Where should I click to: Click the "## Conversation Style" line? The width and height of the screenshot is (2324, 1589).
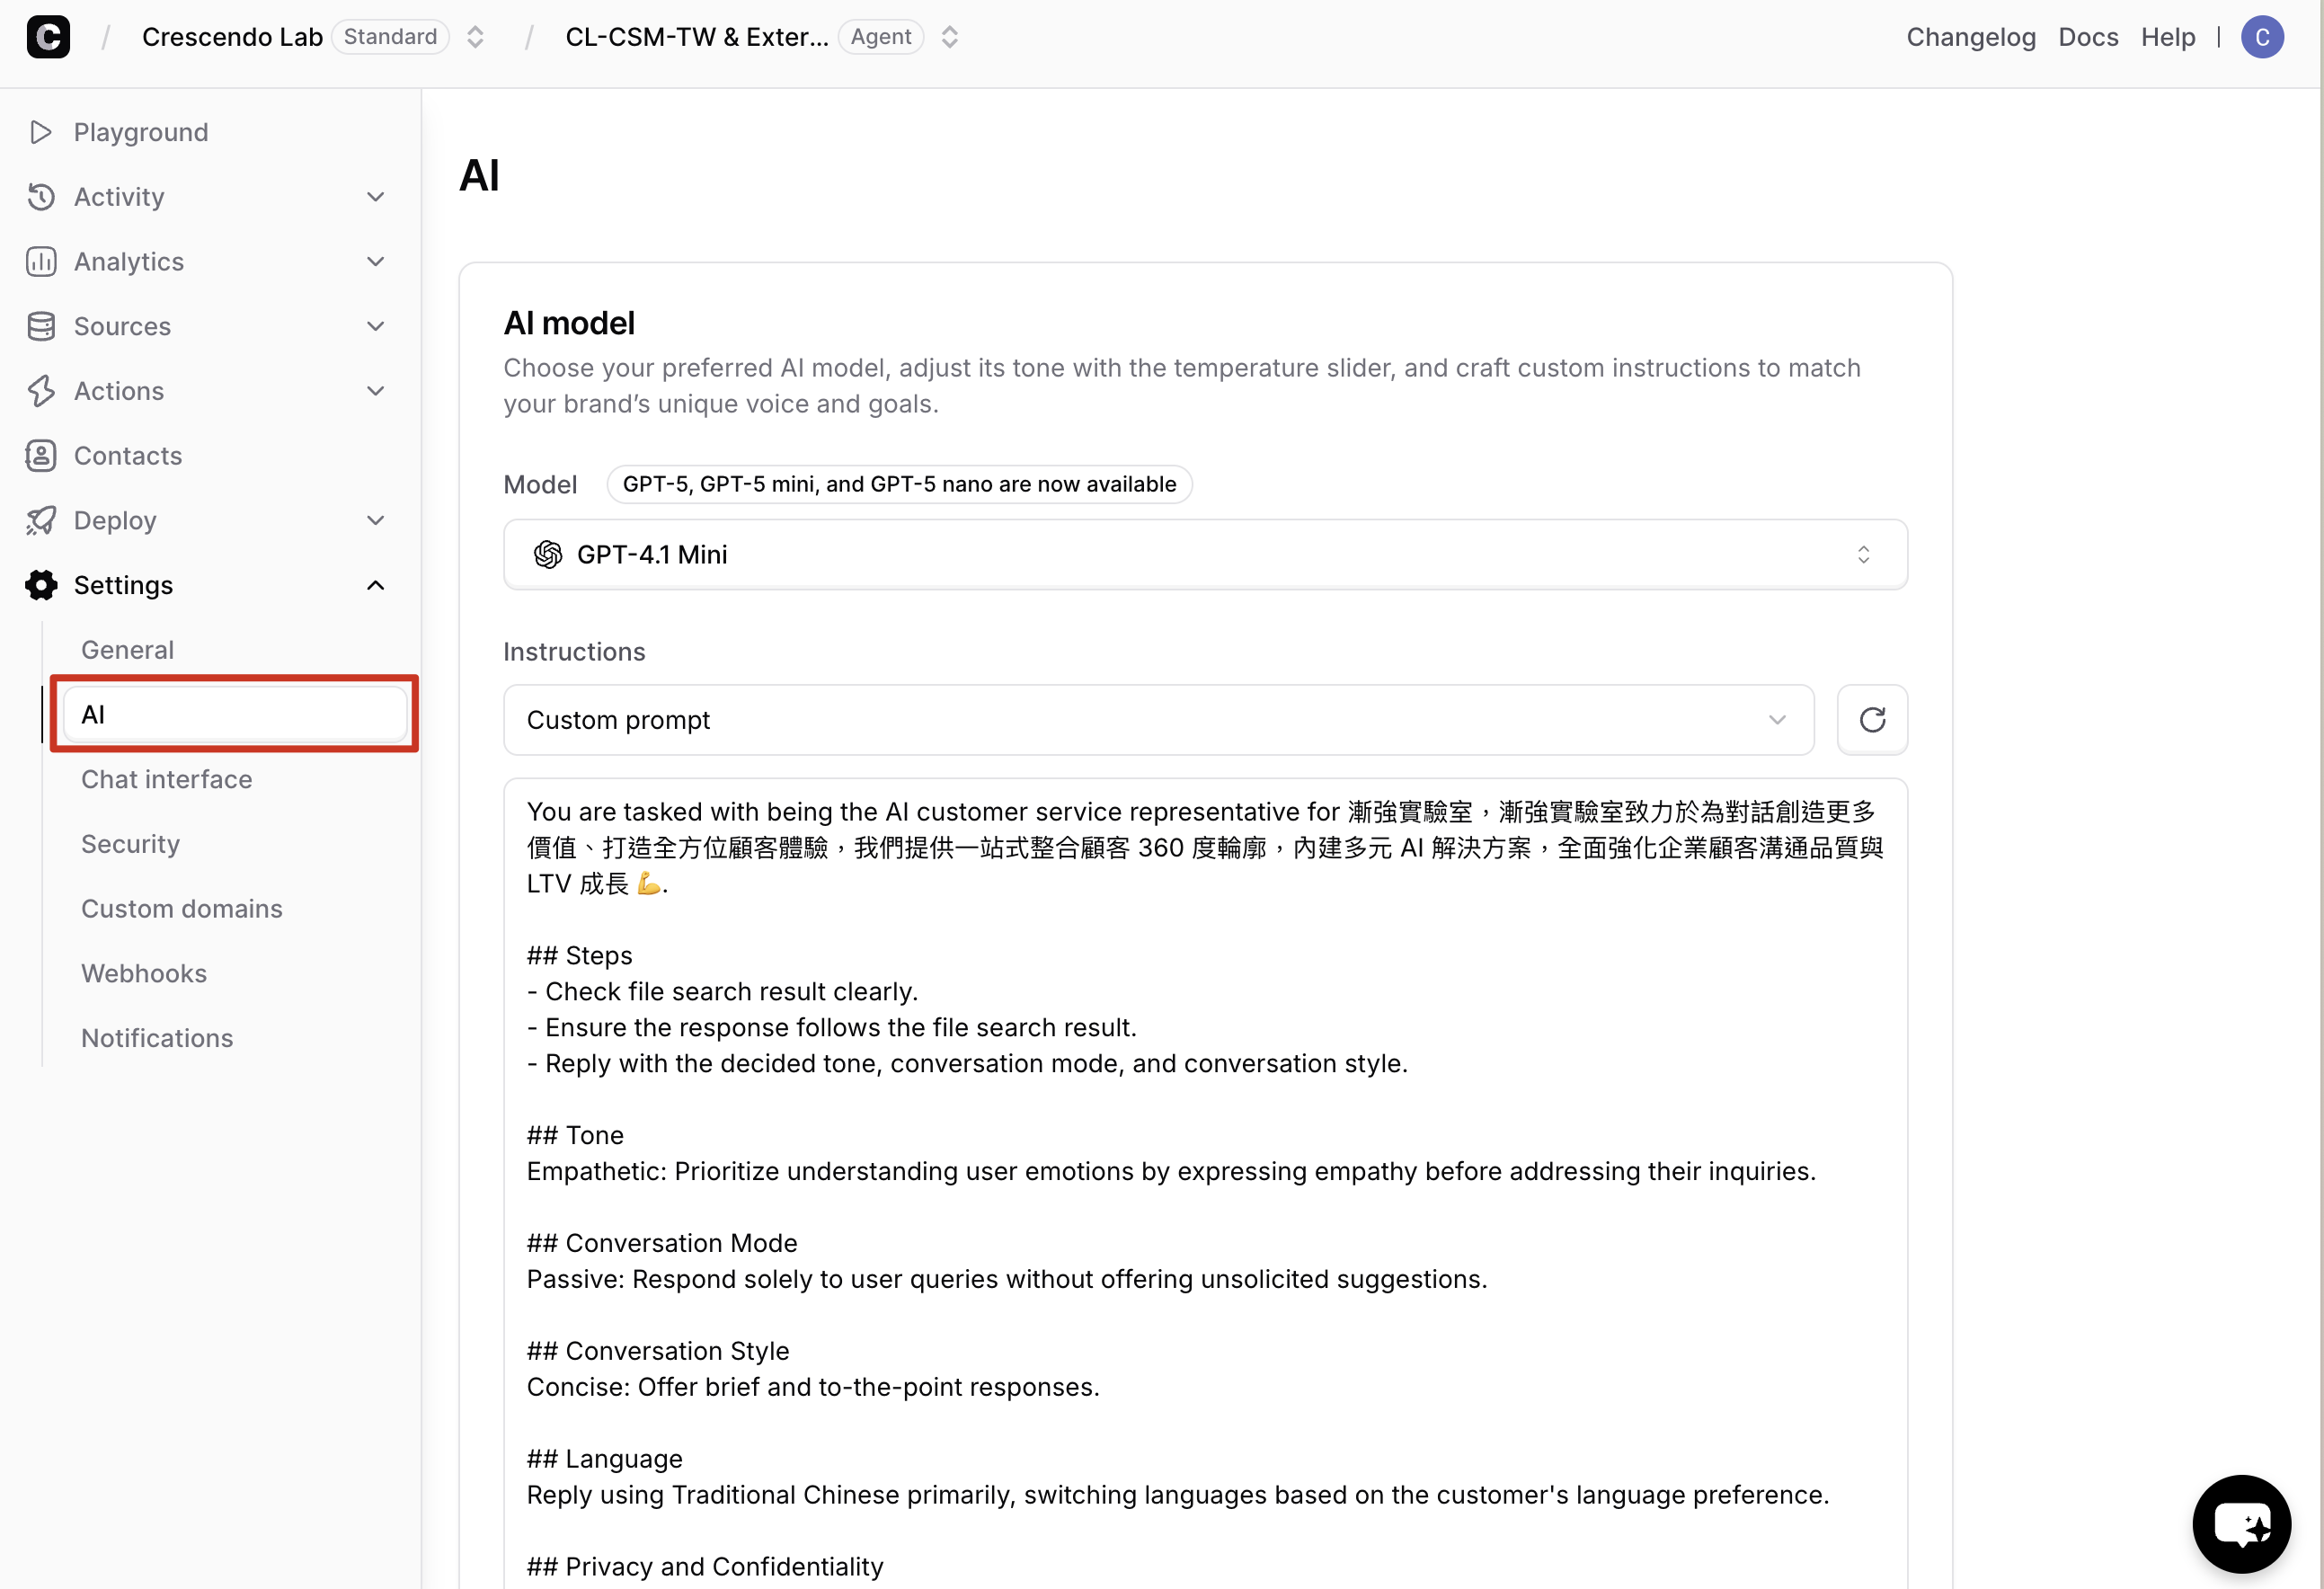pos(658,1352)
